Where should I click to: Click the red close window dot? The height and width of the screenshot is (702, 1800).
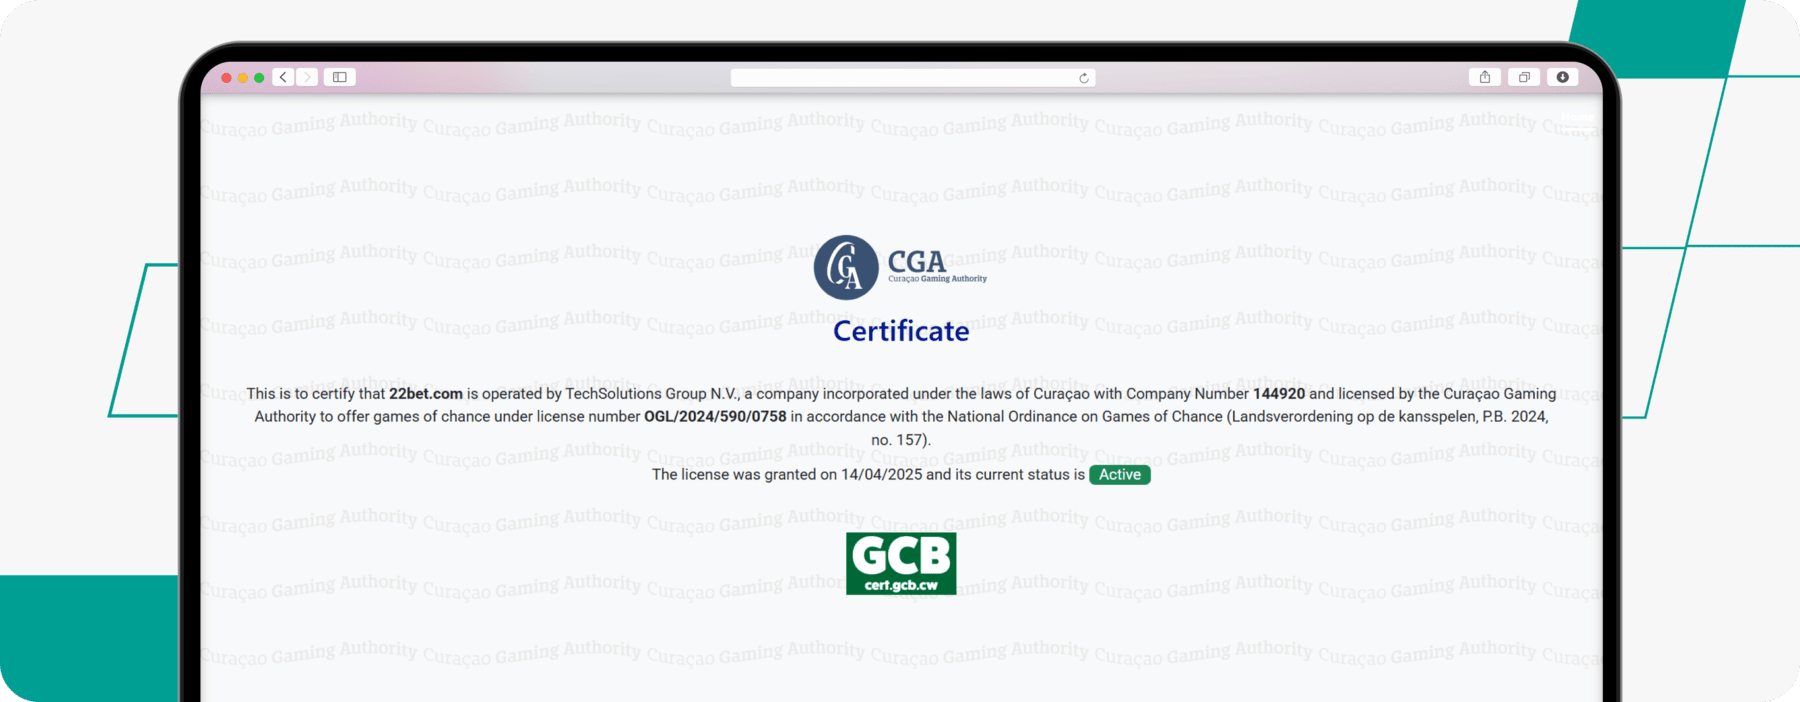click(x=227, y=78)
